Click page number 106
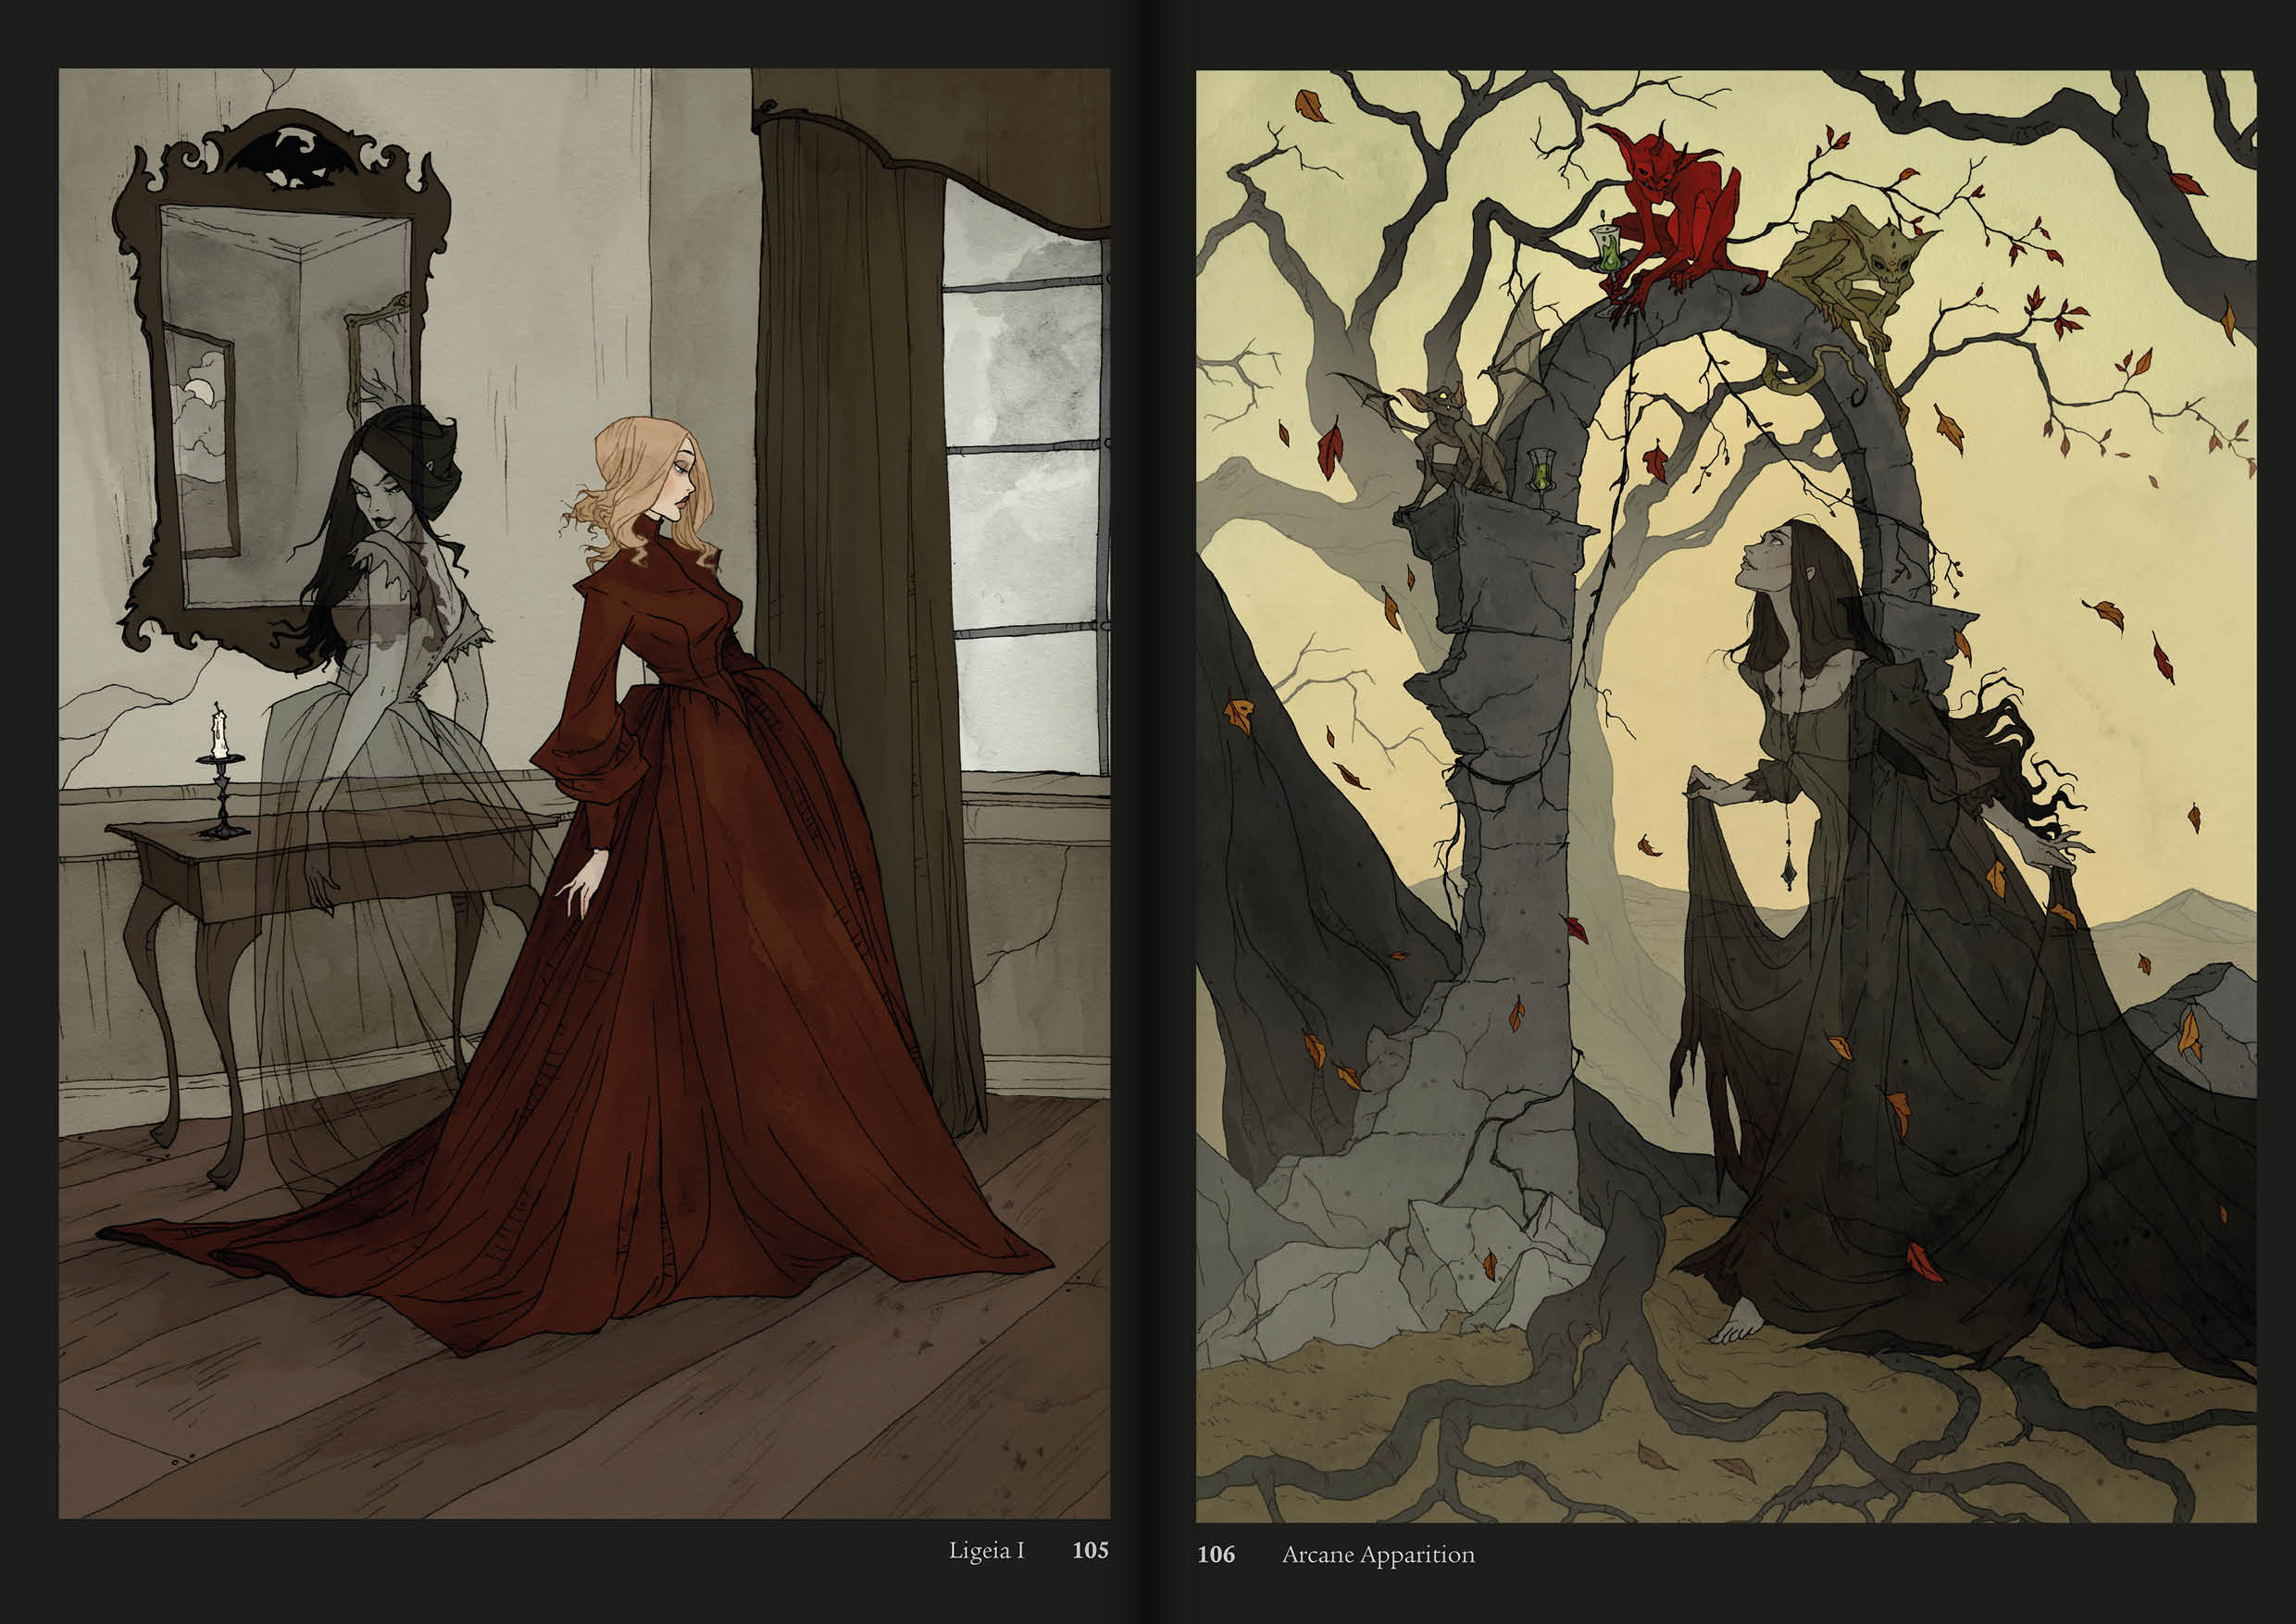 tap(1216, 1555)
